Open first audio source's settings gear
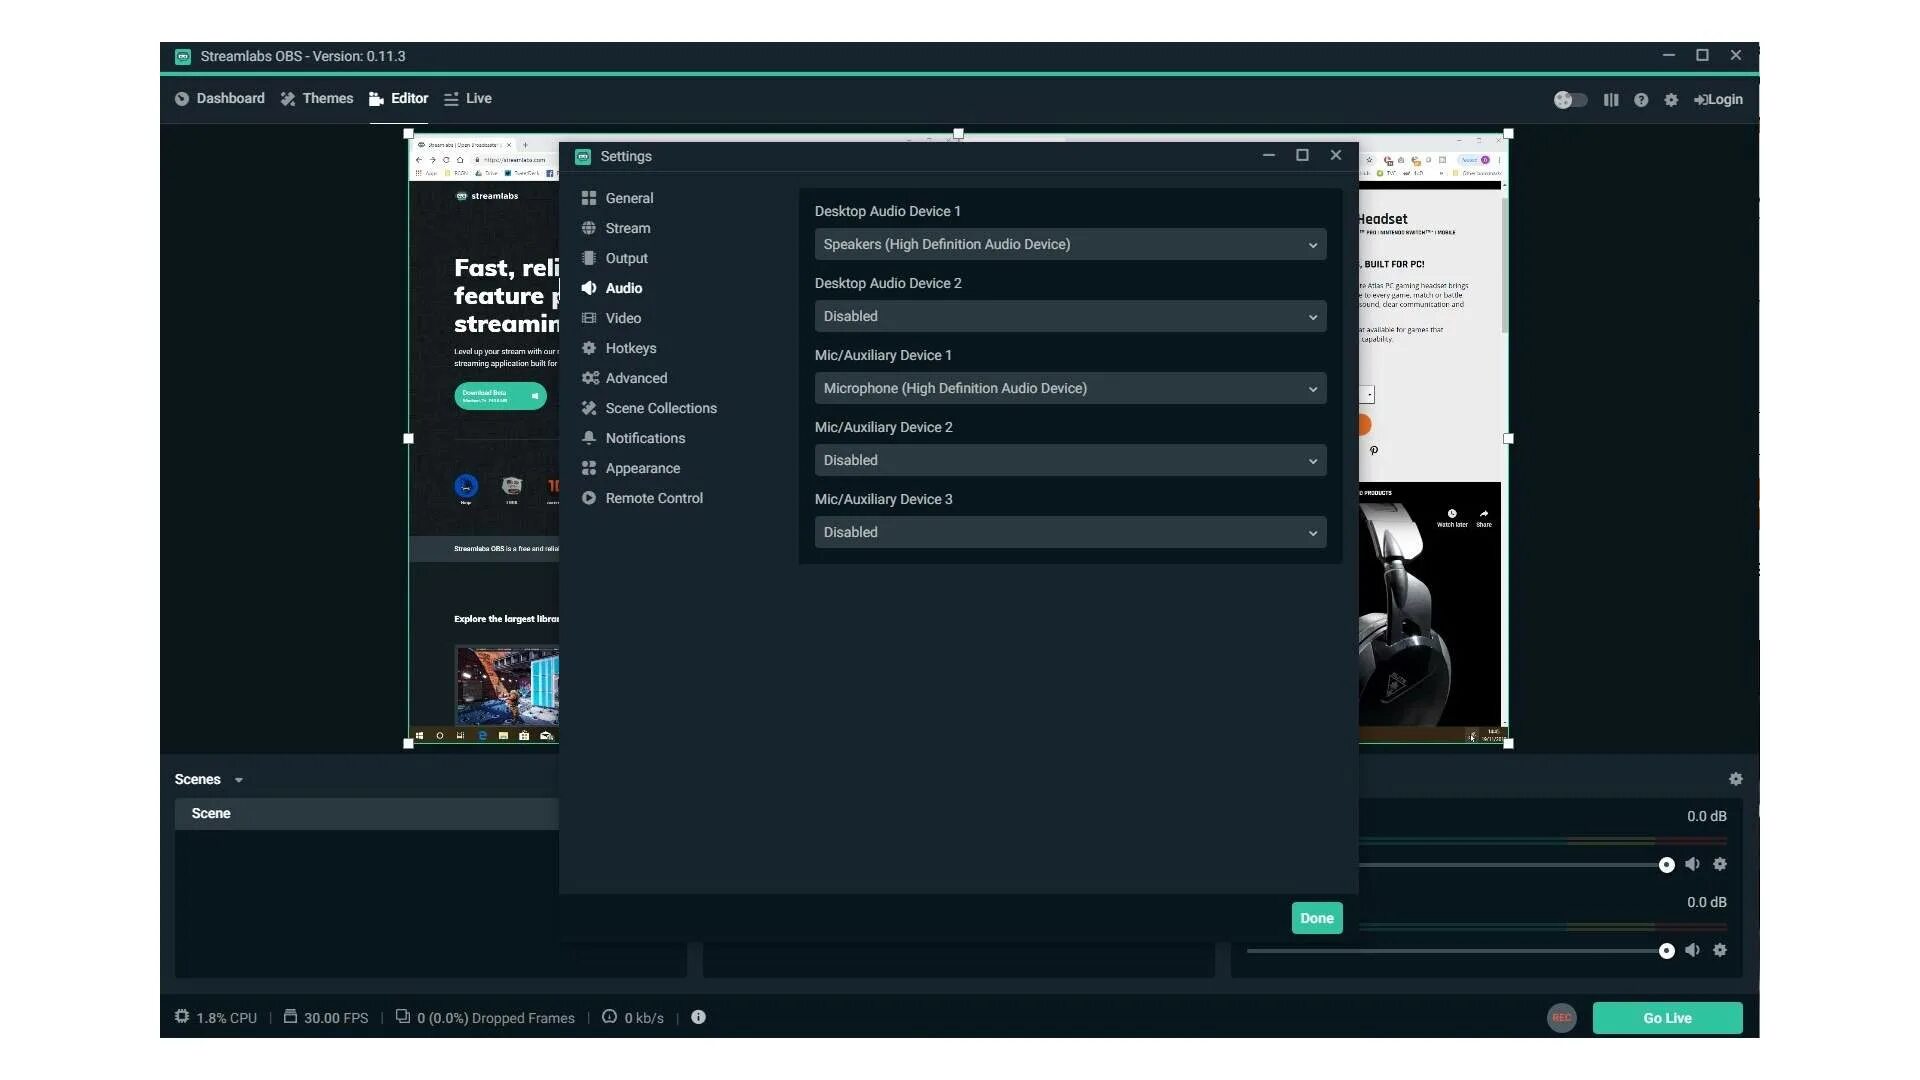This screenshot has height=1080, width=1920. [1720, 864]
